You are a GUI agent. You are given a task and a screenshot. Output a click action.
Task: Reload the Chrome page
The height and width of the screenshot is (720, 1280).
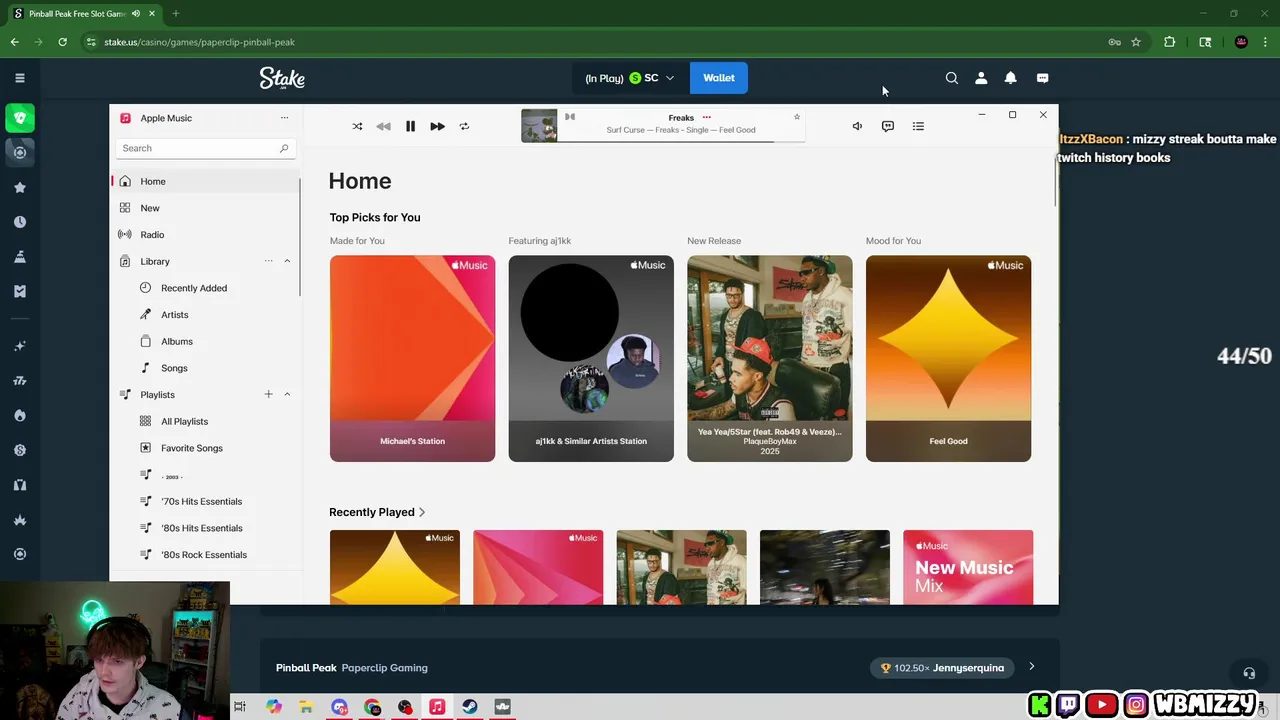tap(62, 42)
